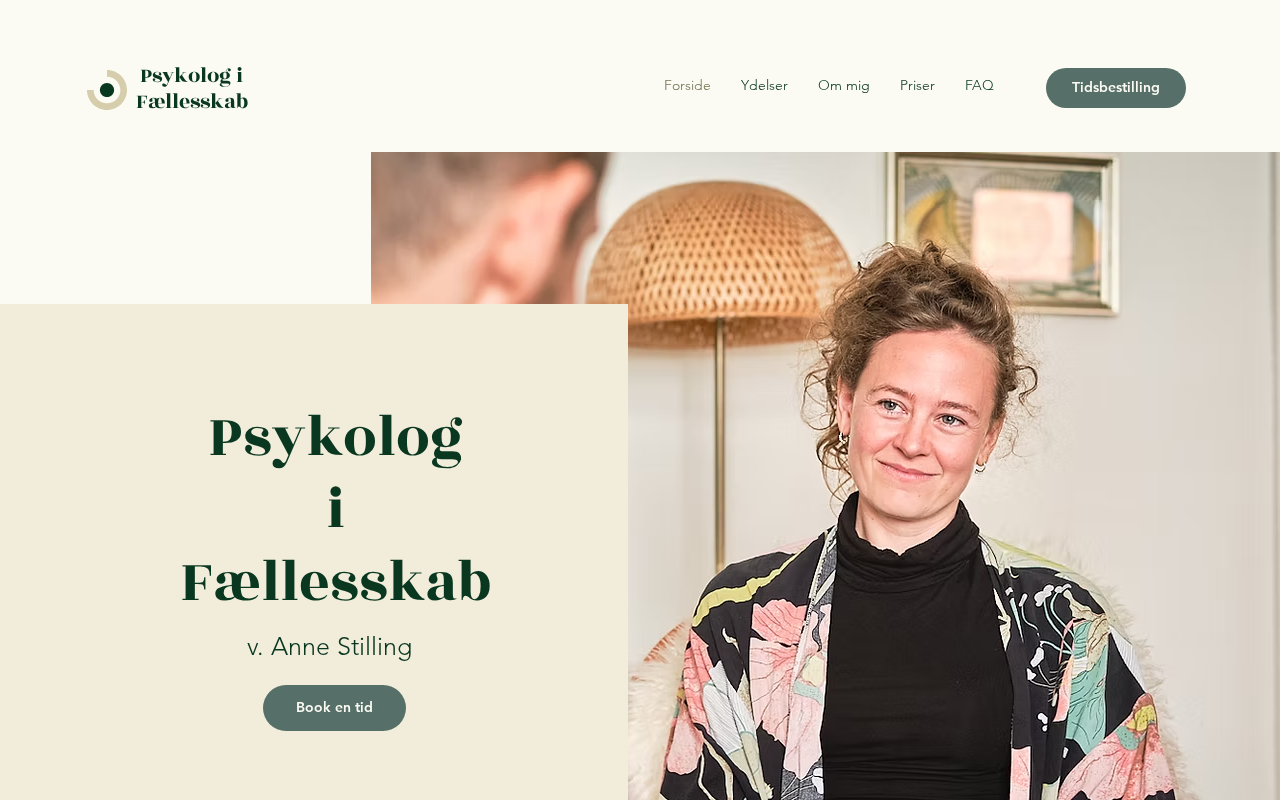This screenshot has height=800, width=1280.
Task: Click the framed picture on the wall
Action: [1005, 234]
